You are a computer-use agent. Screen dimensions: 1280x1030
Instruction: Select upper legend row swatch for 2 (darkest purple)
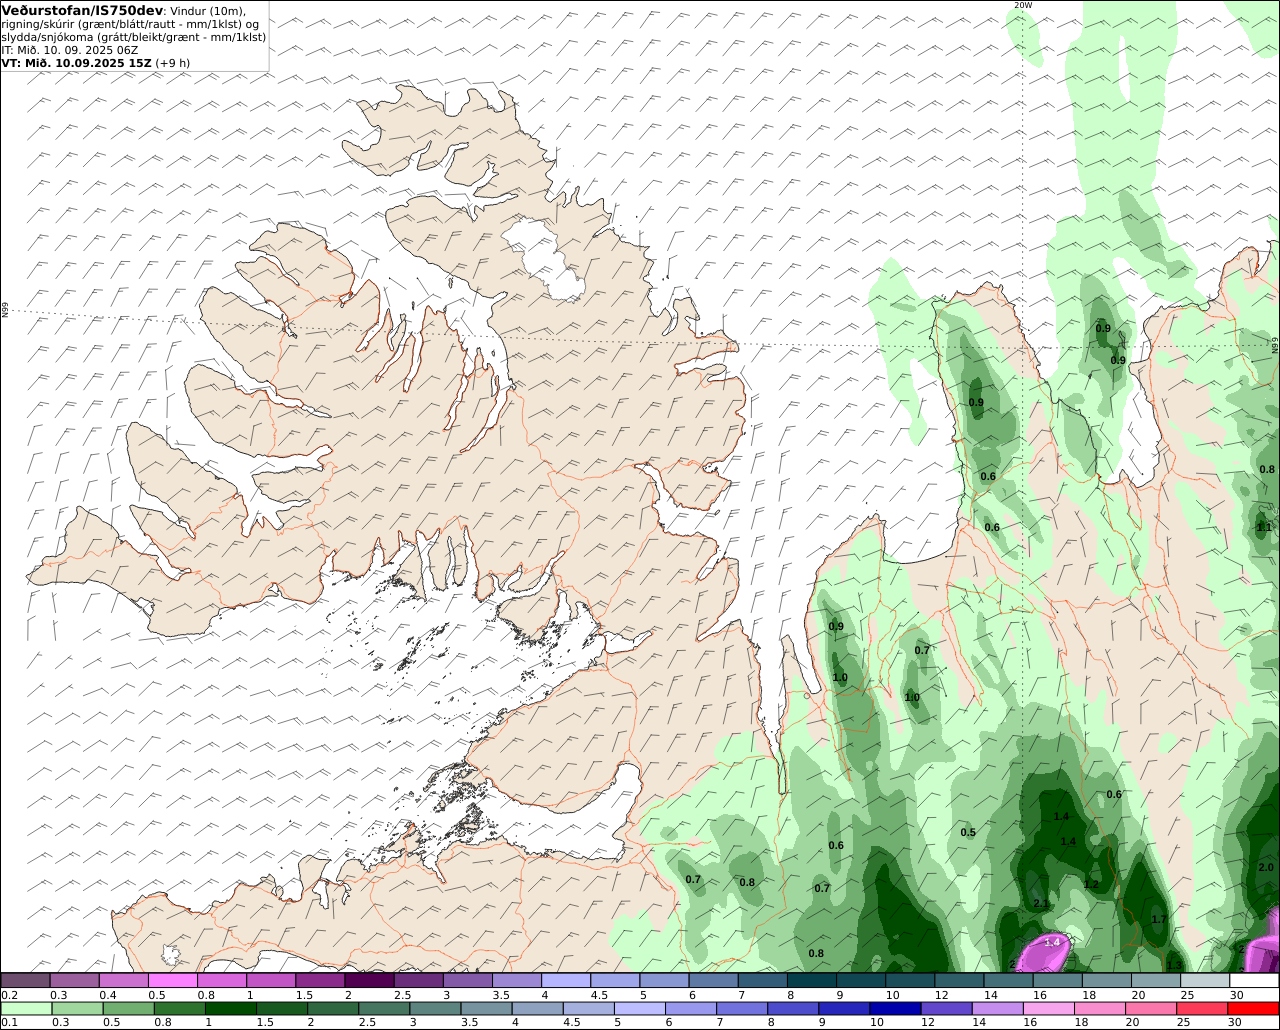369,981
